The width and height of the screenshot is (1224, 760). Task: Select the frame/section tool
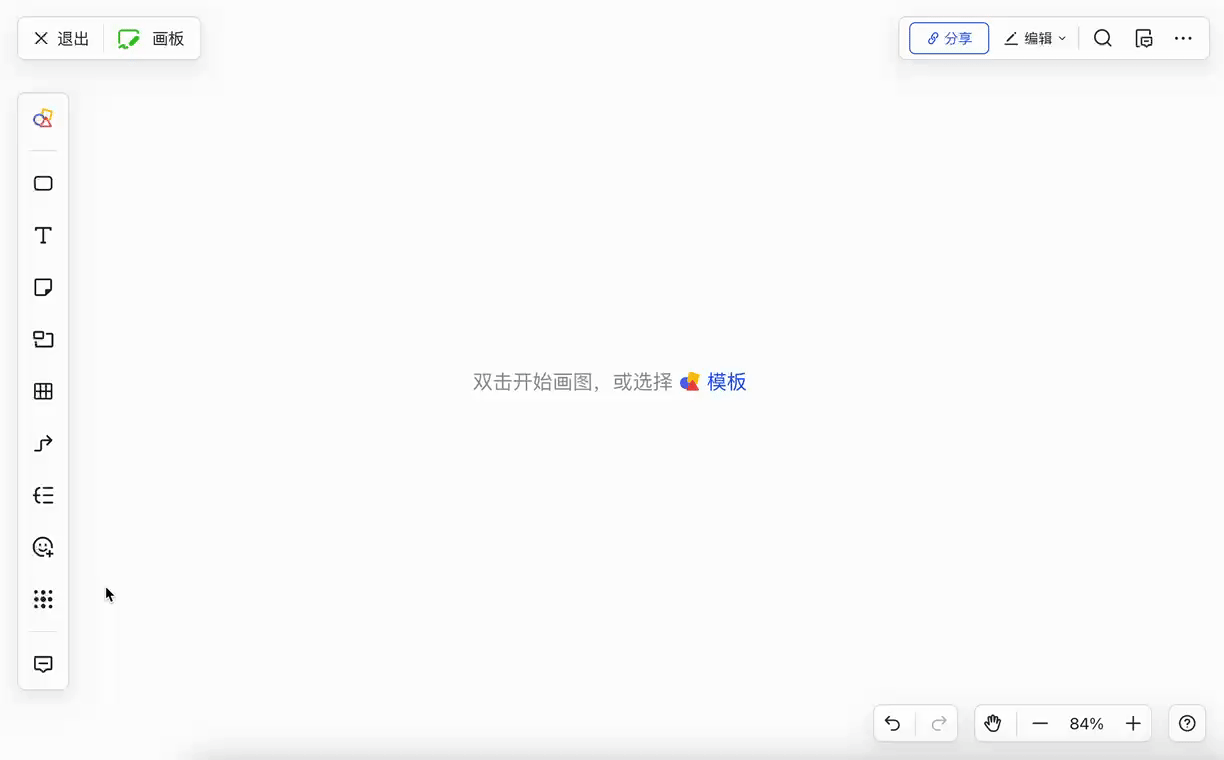tap(43, 339)
